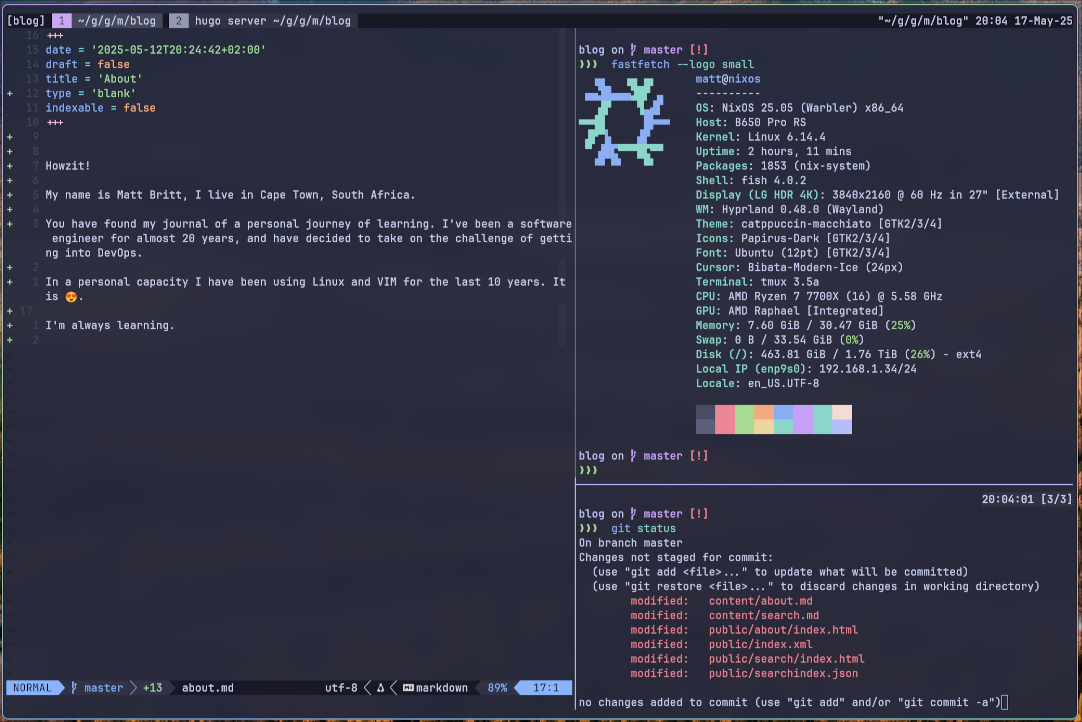Click the Theme: catppuccin-macchiato line

pyautogui.click(x=819, y=224)
